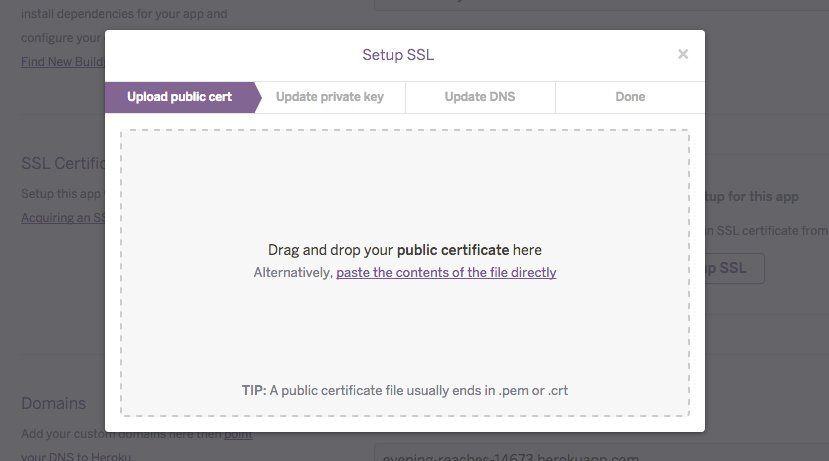Click the TIP text about .pem or .crt

pos(404,390)
